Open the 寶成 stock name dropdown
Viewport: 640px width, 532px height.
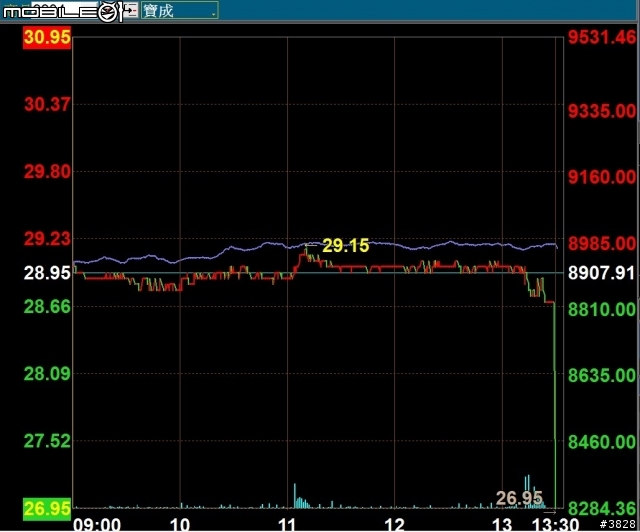[x=180, y=10]
